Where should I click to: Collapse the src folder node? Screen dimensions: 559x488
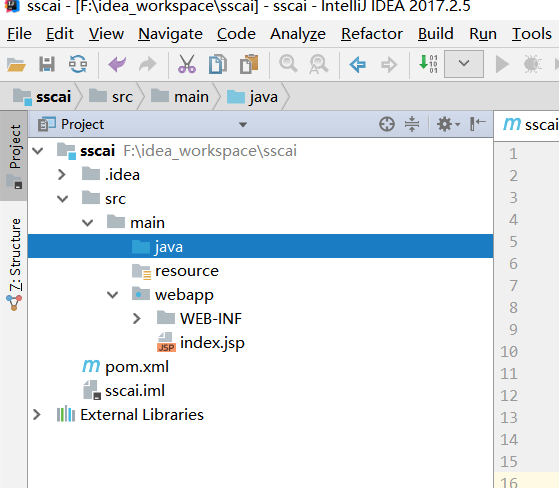coord(62,199)
